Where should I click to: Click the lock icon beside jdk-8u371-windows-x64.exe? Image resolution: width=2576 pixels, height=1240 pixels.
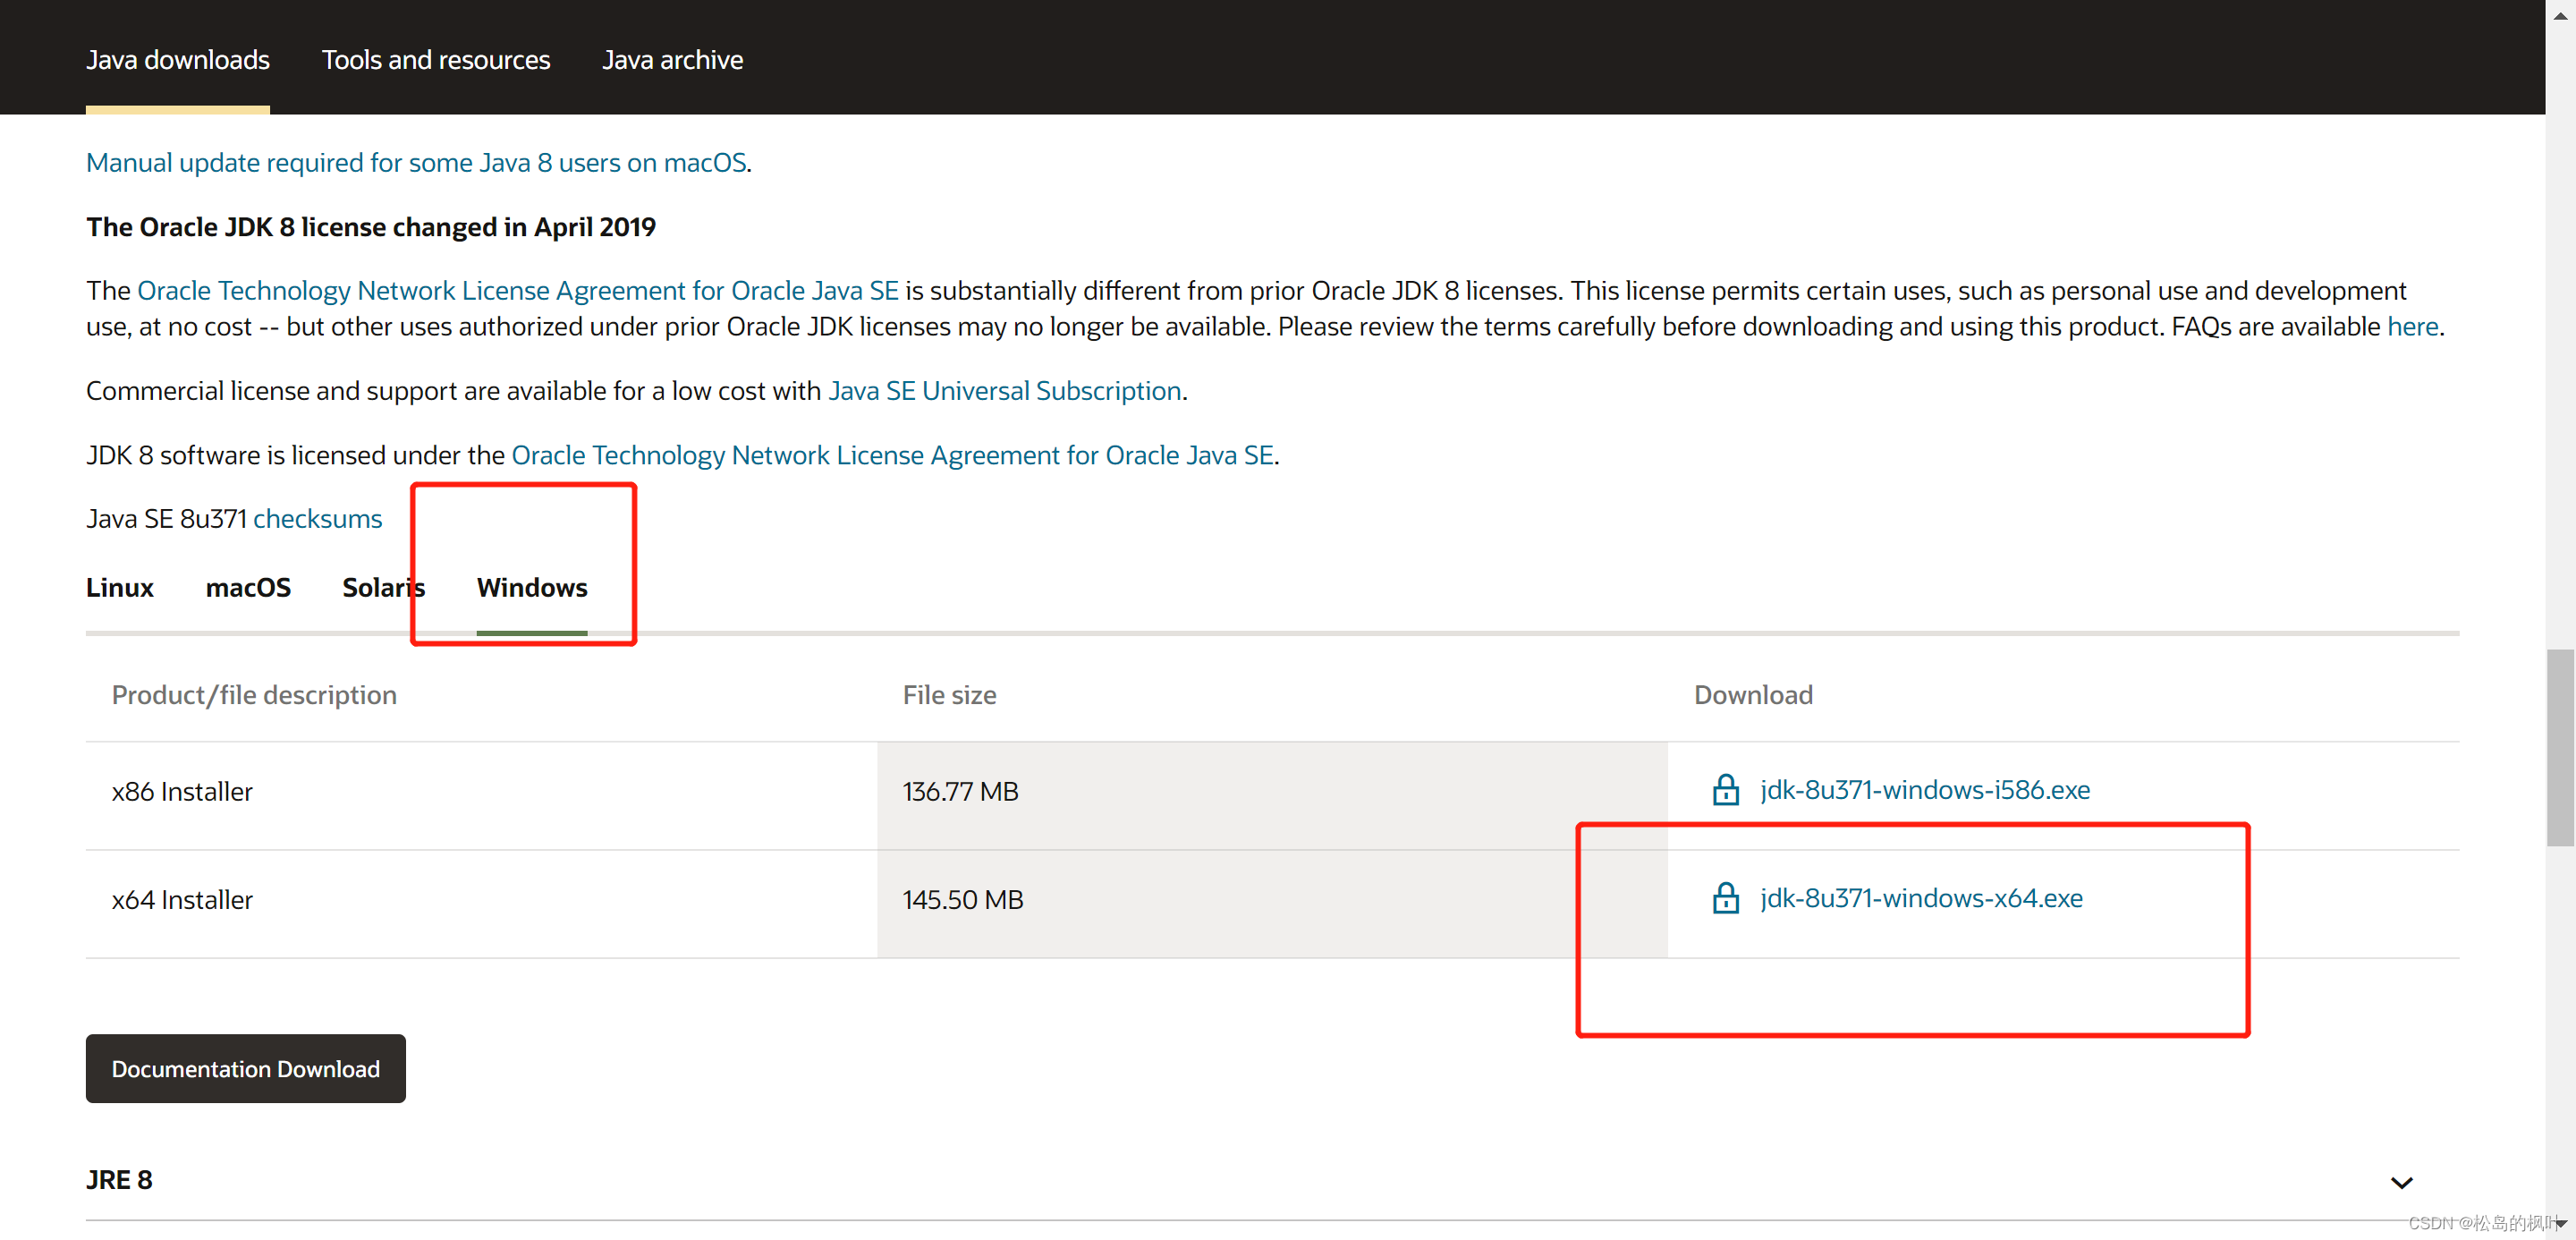1726,898
